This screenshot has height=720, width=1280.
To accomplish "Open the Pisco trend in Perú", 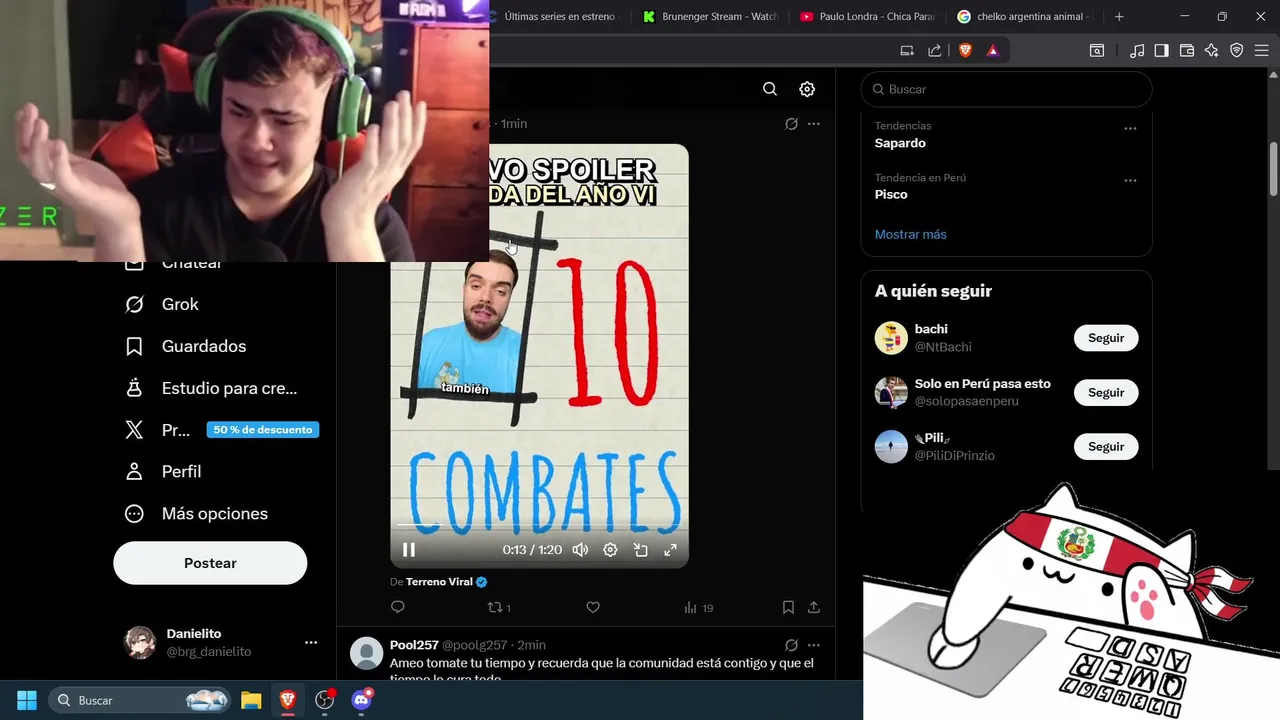I will (891, 194).
